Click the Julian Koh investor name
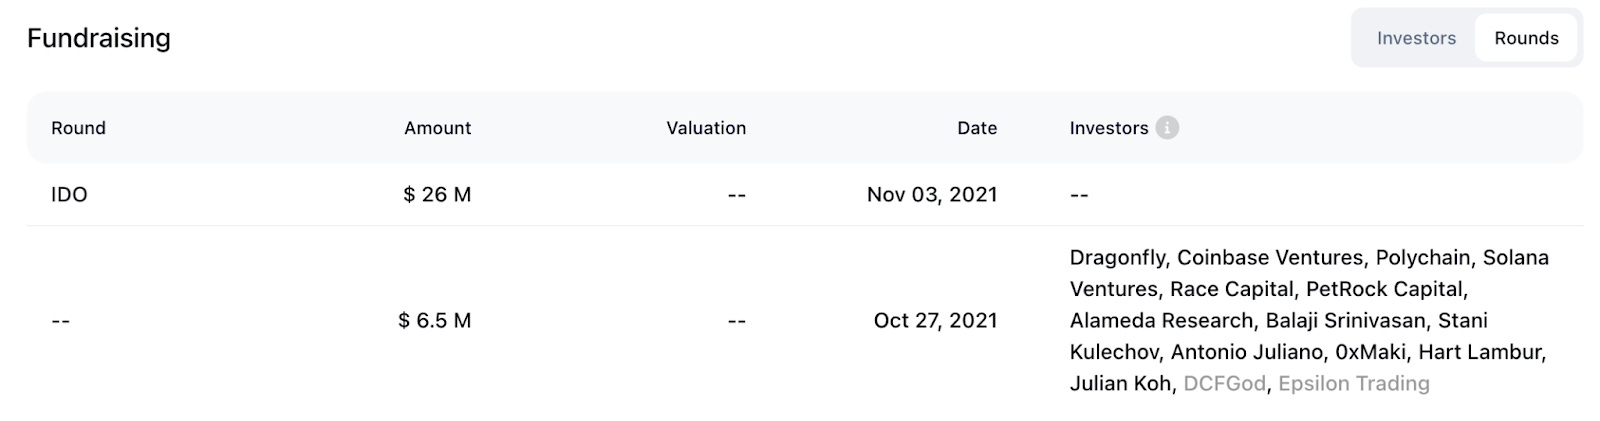Image resolution: width=1600 pixels, height=421 pixels. coord(1119,384)
